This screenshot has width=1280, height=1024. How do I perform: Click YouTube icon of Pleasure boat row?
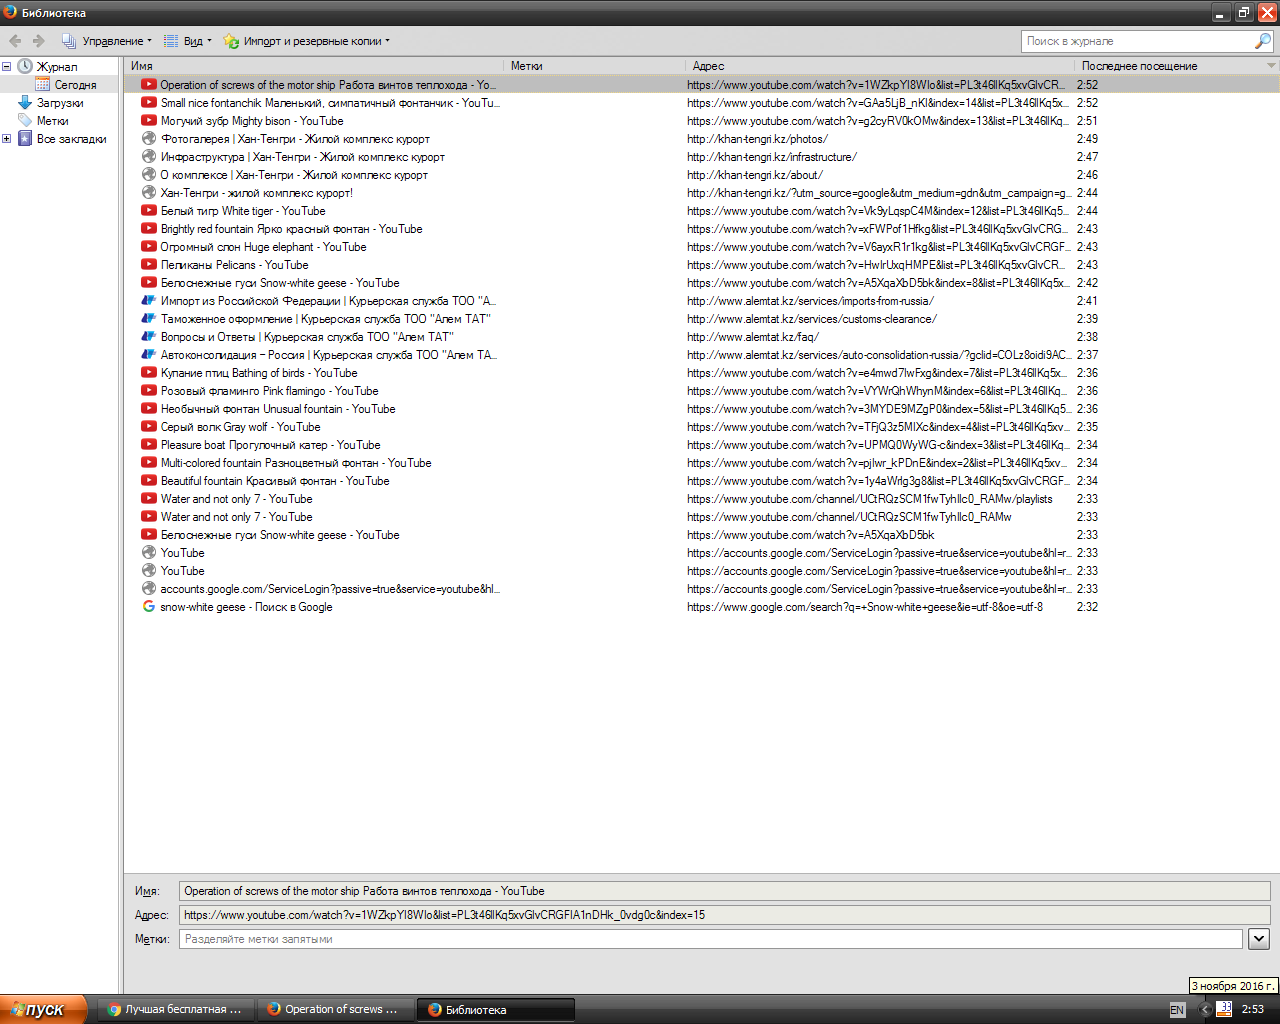pyautogui.click(x=149, y=445)
